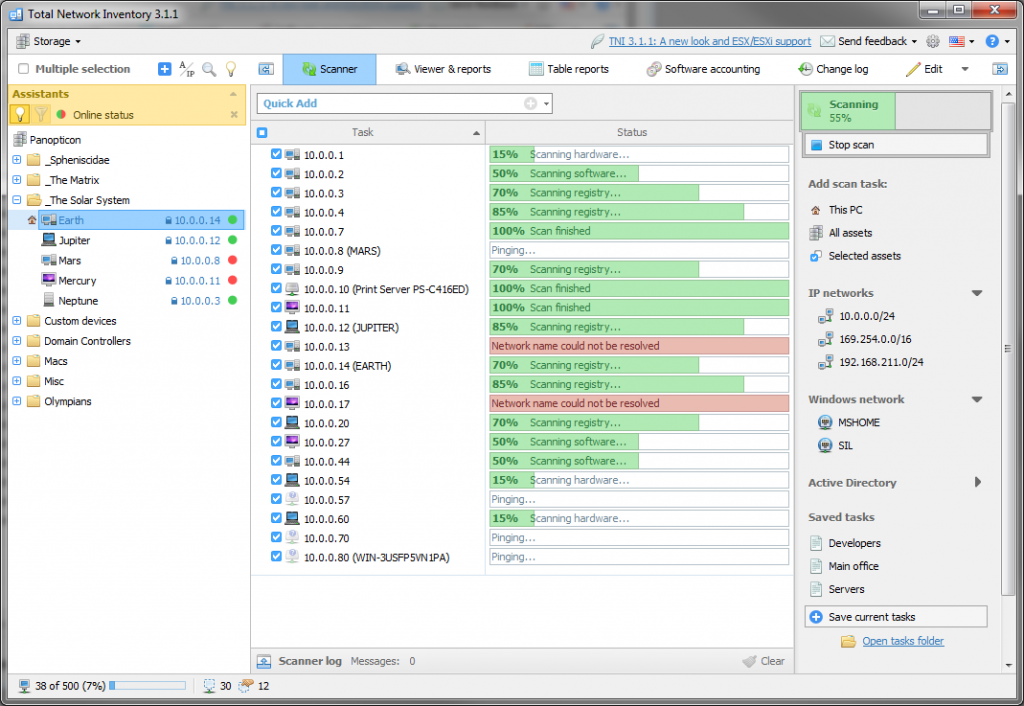Click the collapse left sidebar panel icon
Screen dimensions: 1024x706
(x=266, y=69)
